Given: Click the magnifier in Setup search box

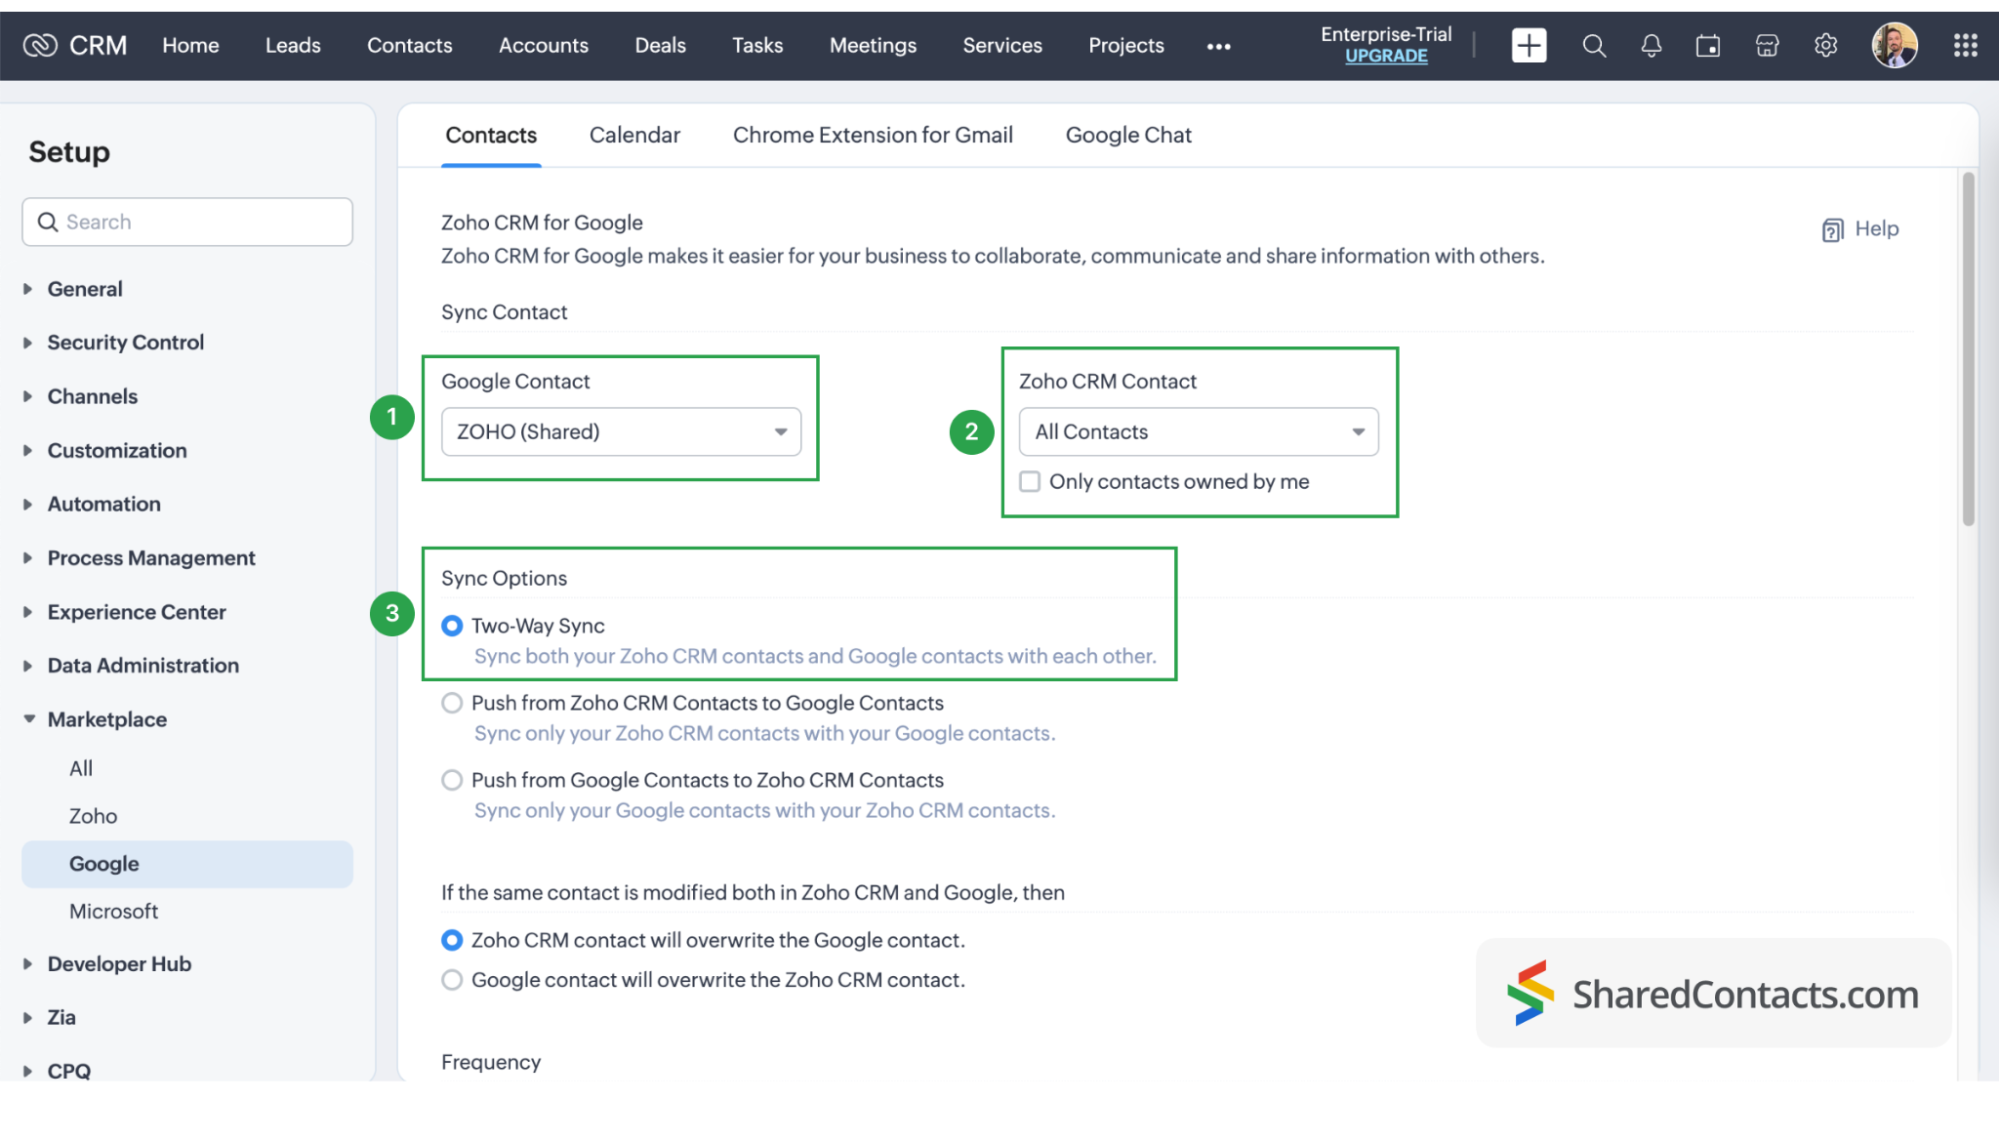Looking at the screenshot, I should coord(47,222).
